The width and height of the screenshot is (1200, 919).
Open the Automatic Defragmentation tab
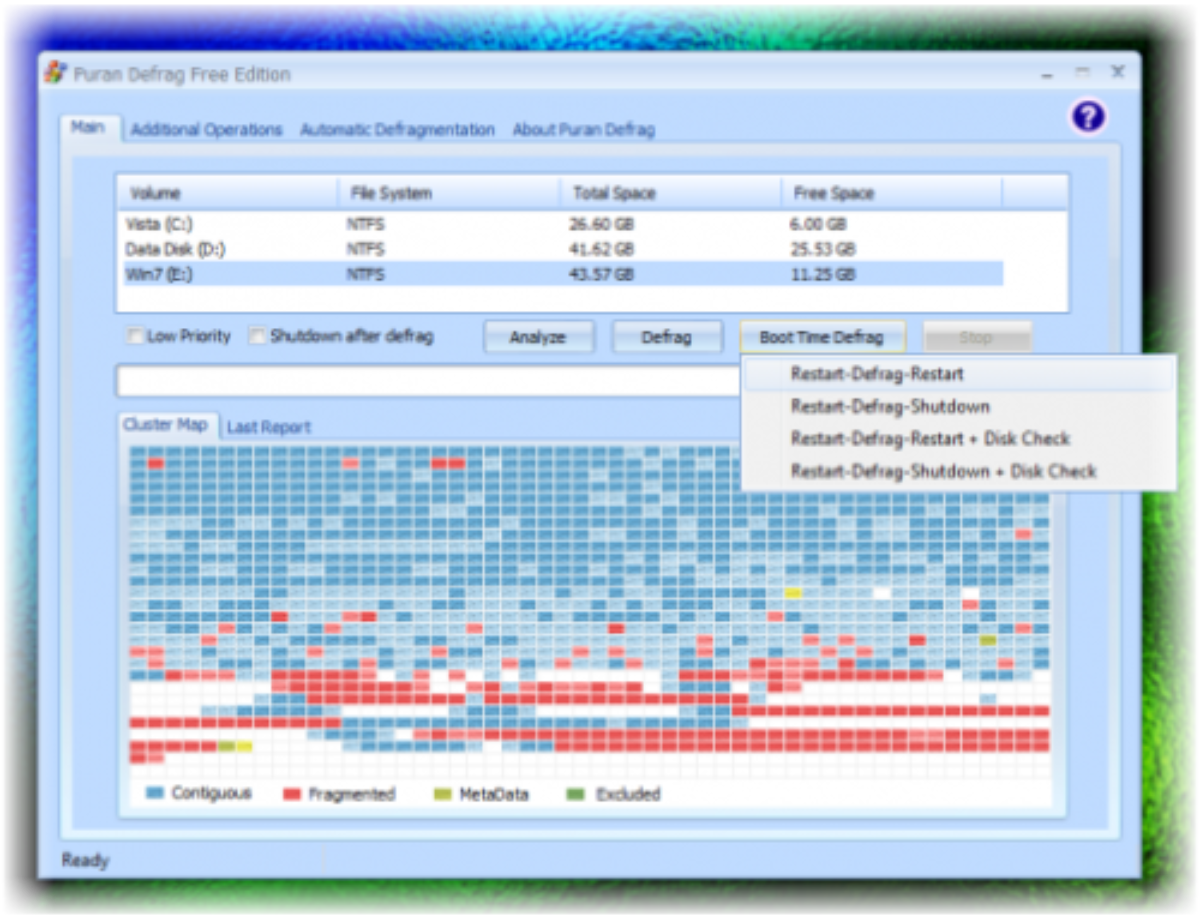click(x=397, y=130)
